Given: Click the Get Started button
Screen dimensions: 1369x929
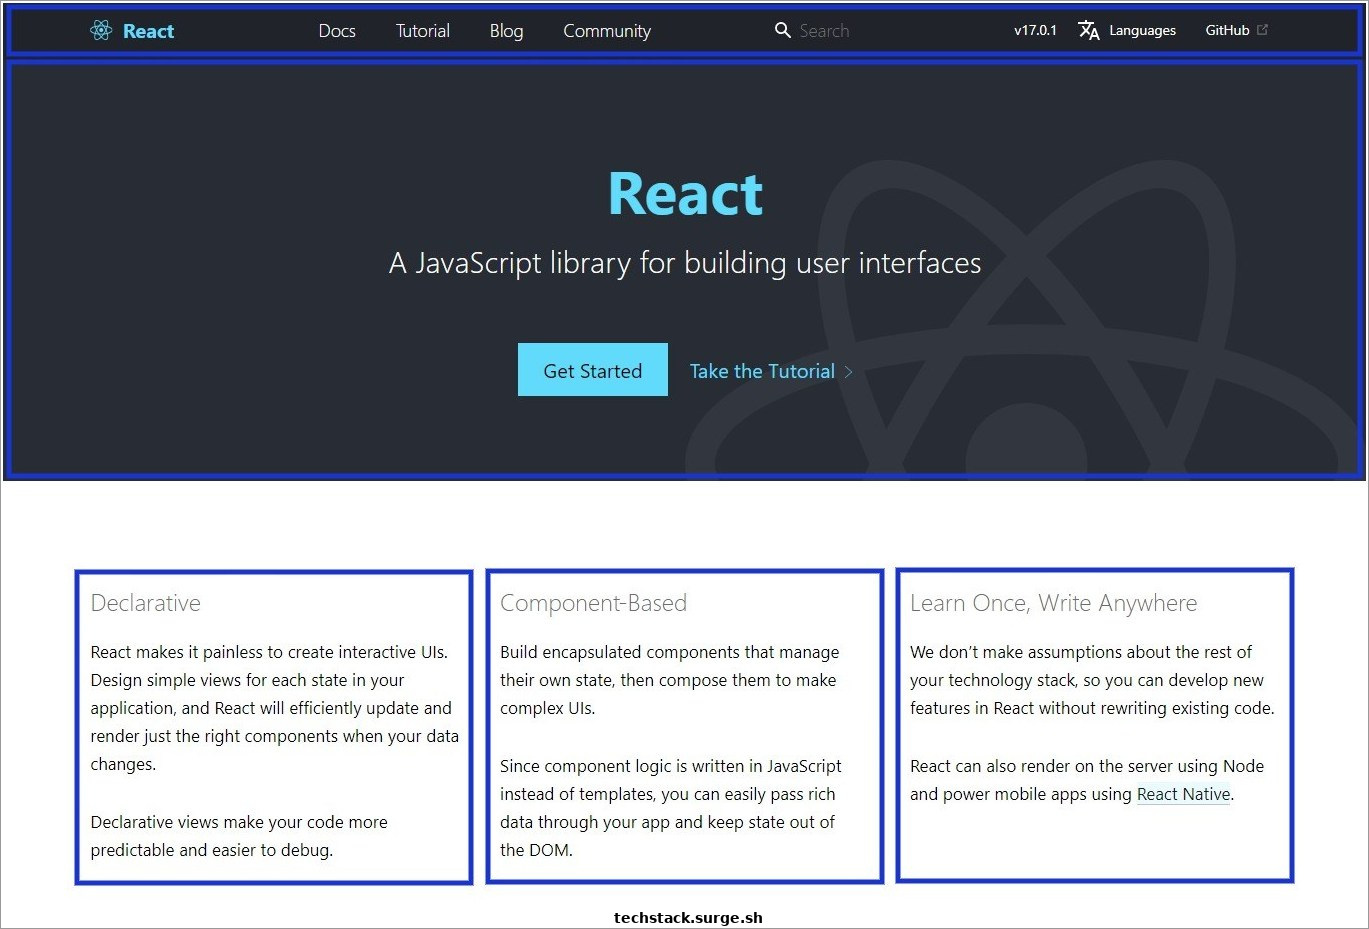Looking at the screenshot, I should [x=593, y=370].
